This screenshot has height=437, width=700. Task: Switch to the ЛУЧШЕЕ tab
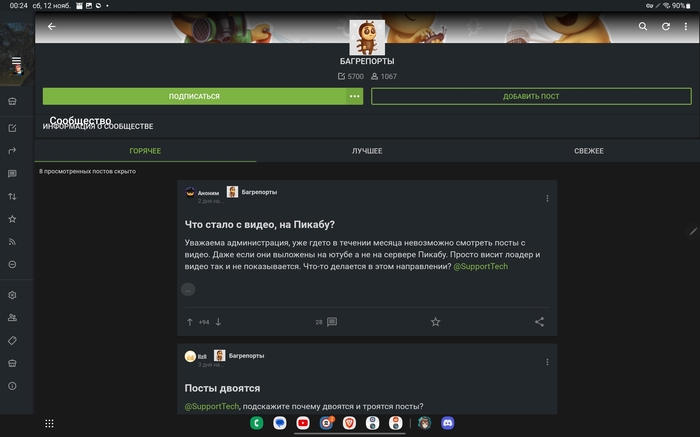point(367,151)
